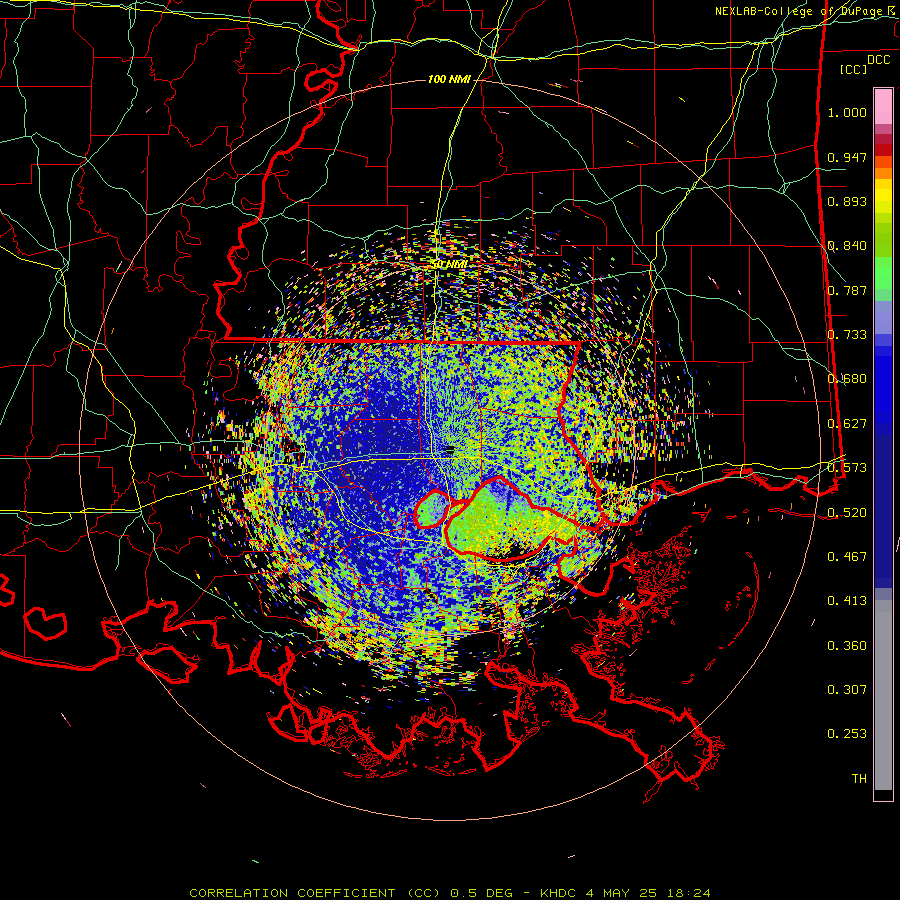Image resolution: width=900 pixels, height=900 pixels.
Task: Select the 0.573 legend value
Action: pyautogui.click(x=847, y=468)
